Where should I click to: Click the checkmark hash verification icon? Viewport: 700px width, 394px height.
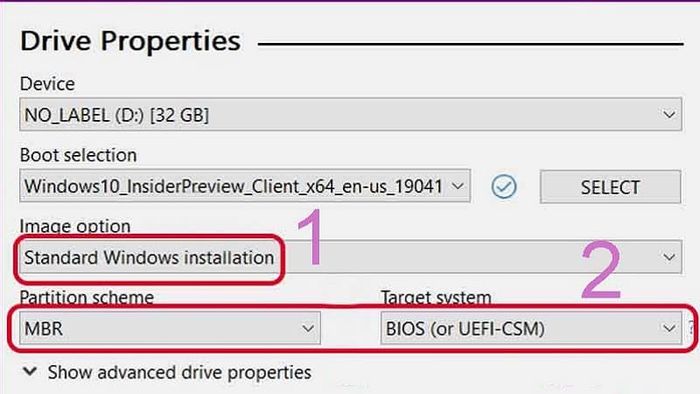point(504,187)
